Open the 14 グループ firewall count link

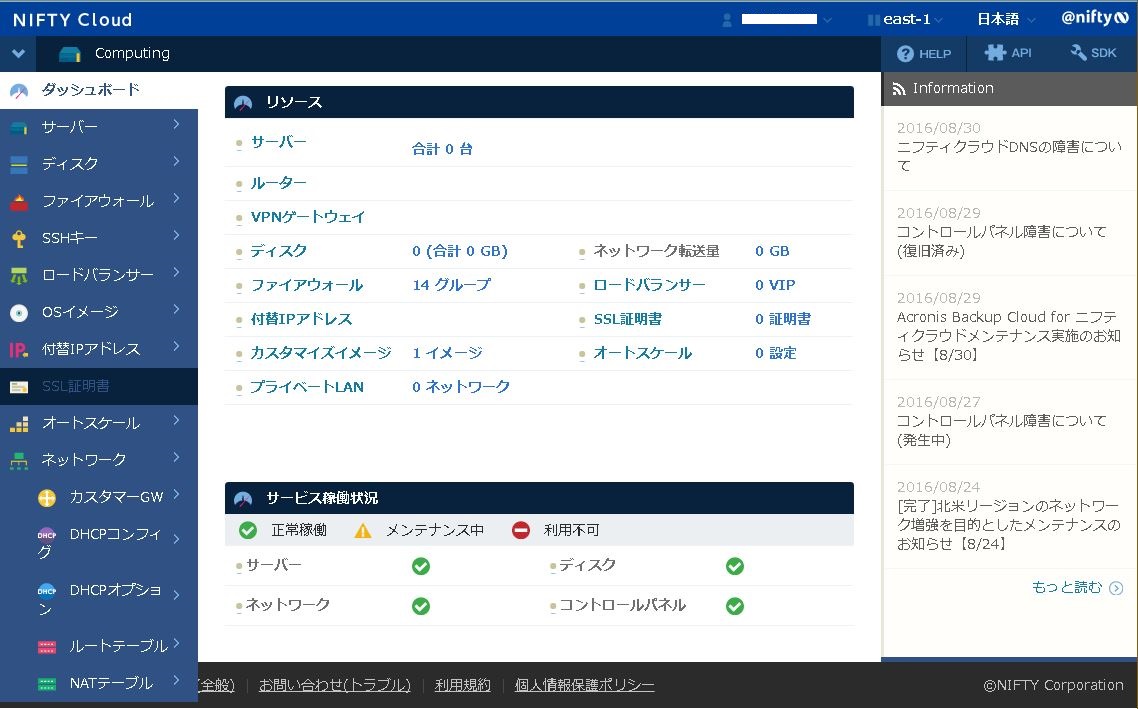(x=451, y=286)
